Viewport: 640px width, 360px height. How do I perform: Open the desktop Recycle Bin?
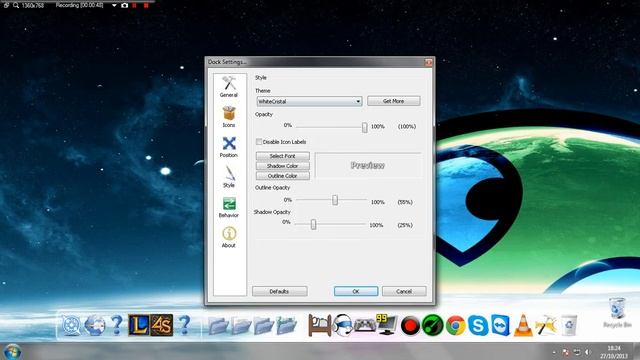617,312
